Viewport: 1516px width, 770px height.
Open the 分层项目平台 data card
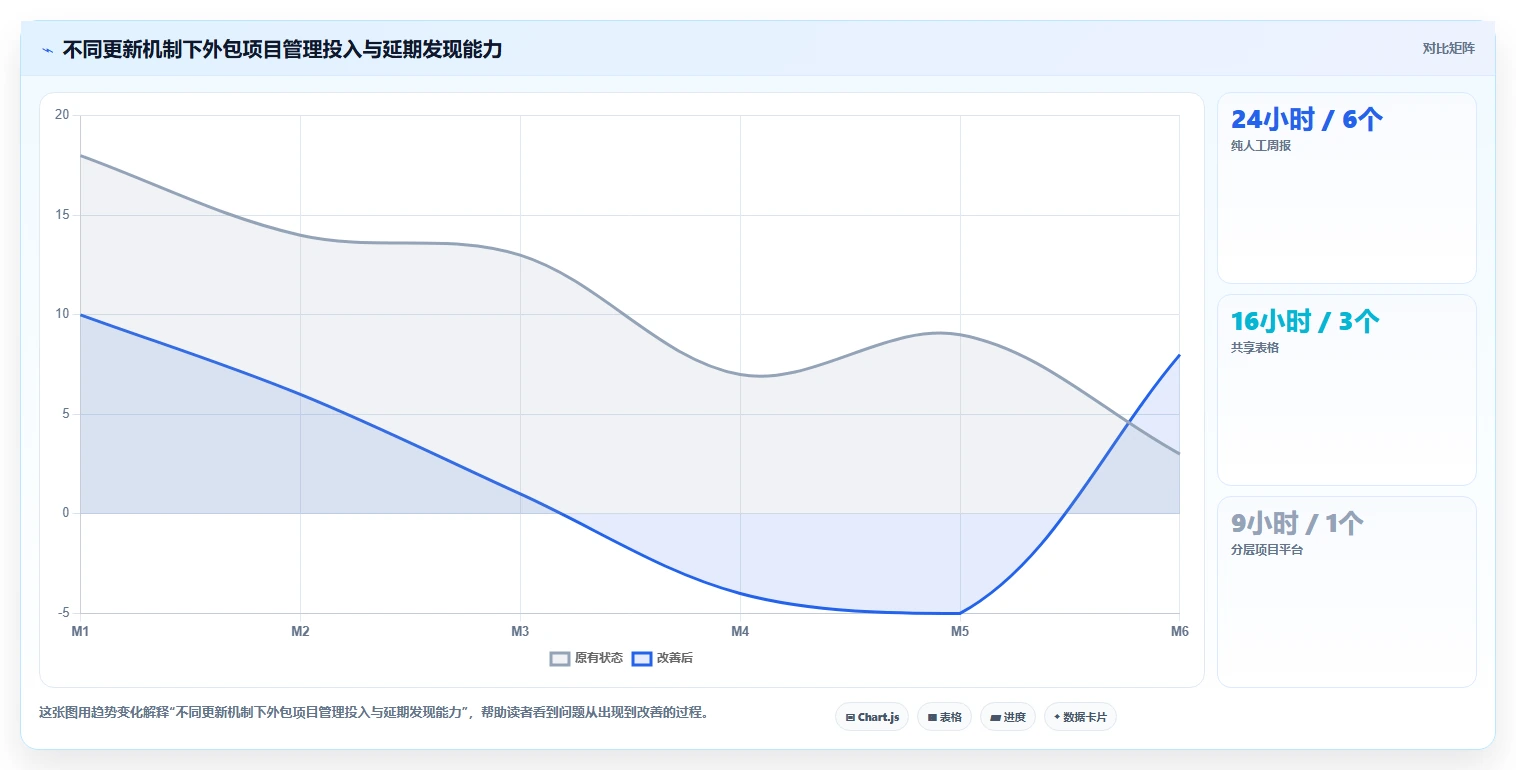coord(1346,592)
